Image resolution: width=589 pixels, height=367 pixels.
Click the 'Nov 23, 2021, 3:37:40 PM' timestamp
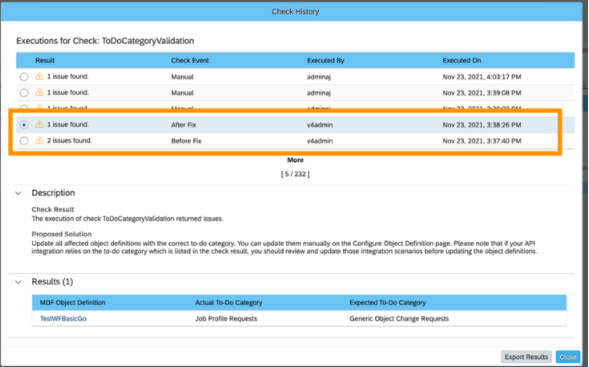click(482, 141)
